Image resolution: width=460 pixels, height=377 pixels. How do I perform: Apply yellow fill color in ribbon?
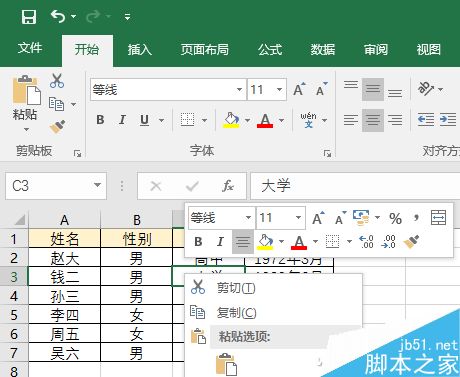click(x=231, y=120)
